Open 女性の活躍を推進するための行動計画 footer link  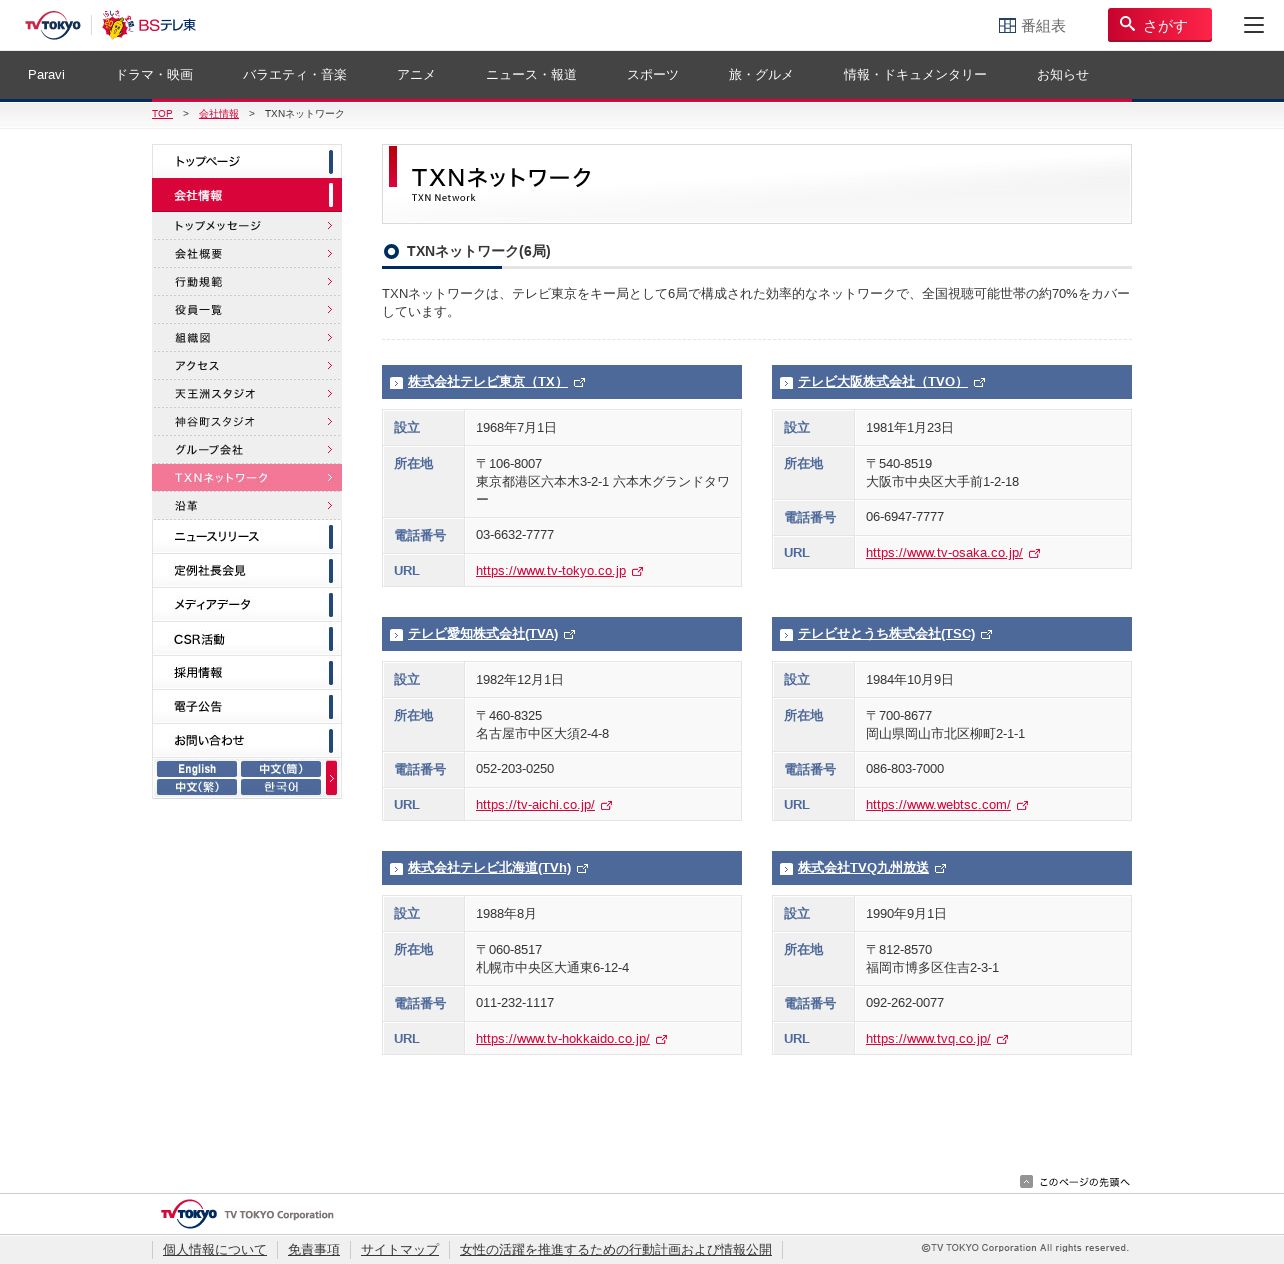pyautogui.click(x=616, y=1250)
